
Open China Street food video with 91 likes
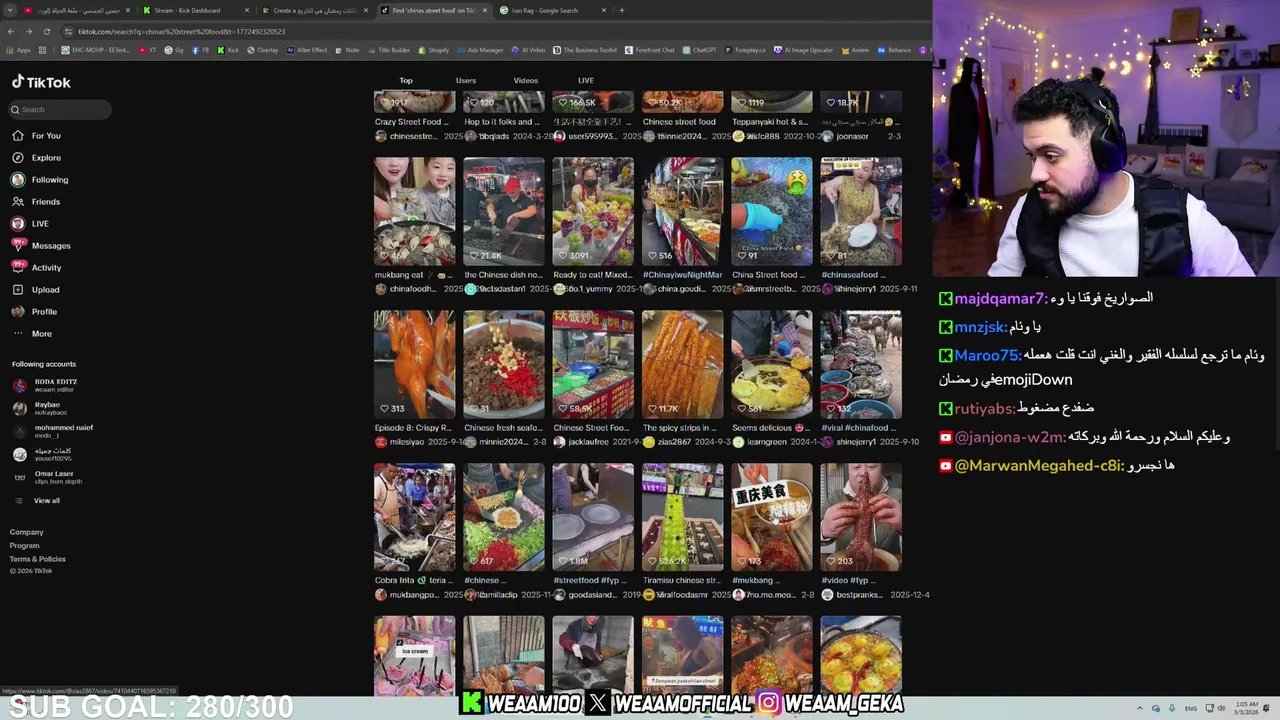(x=772, y=211)
